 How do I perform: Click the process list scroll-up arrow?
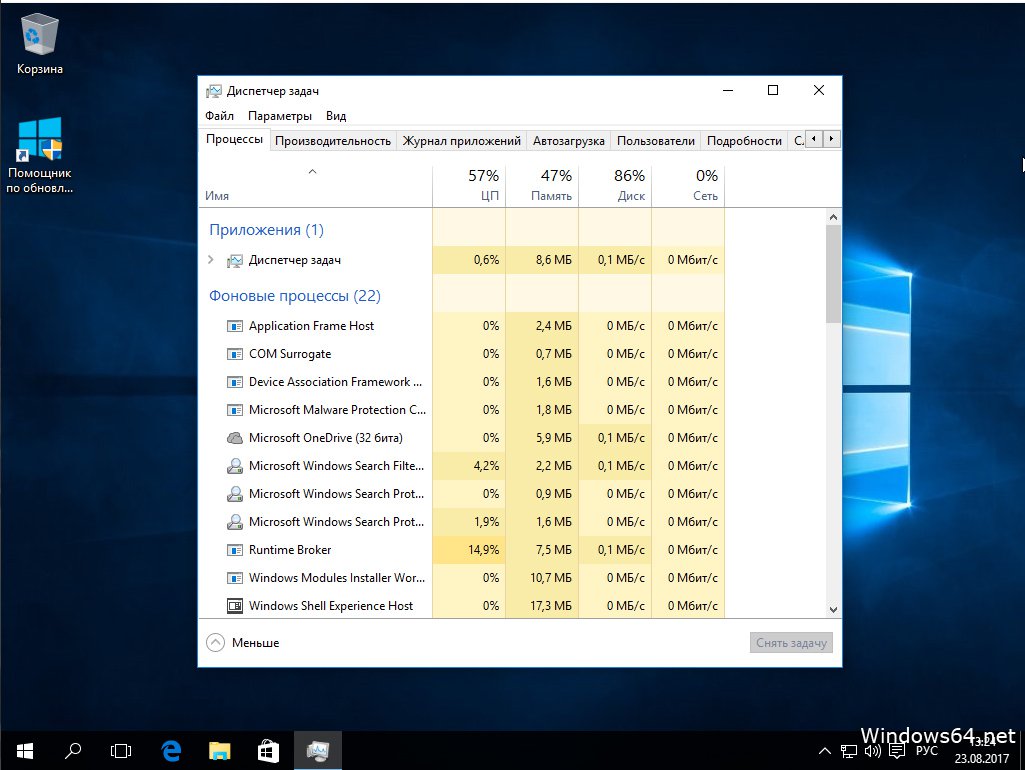tap(833, 218)
